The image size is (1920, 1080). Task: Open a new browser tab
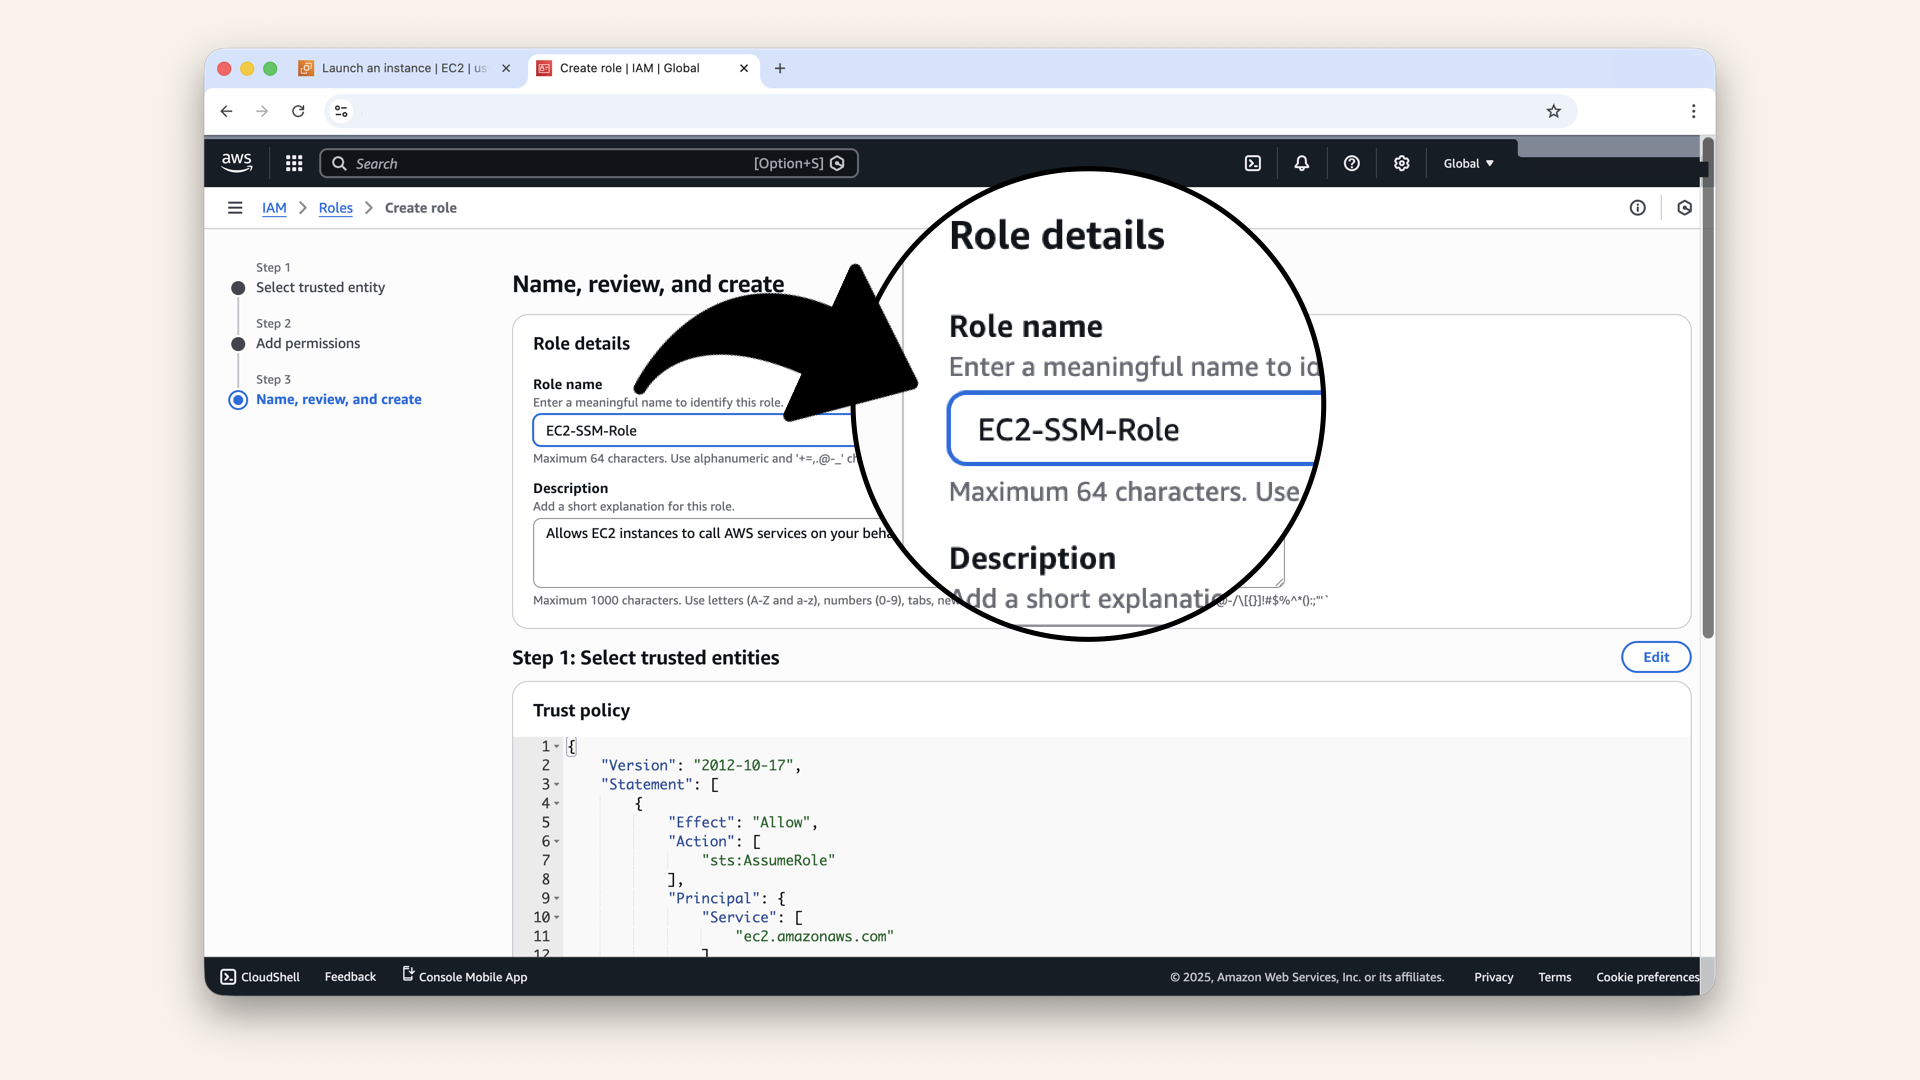(780, 68)
